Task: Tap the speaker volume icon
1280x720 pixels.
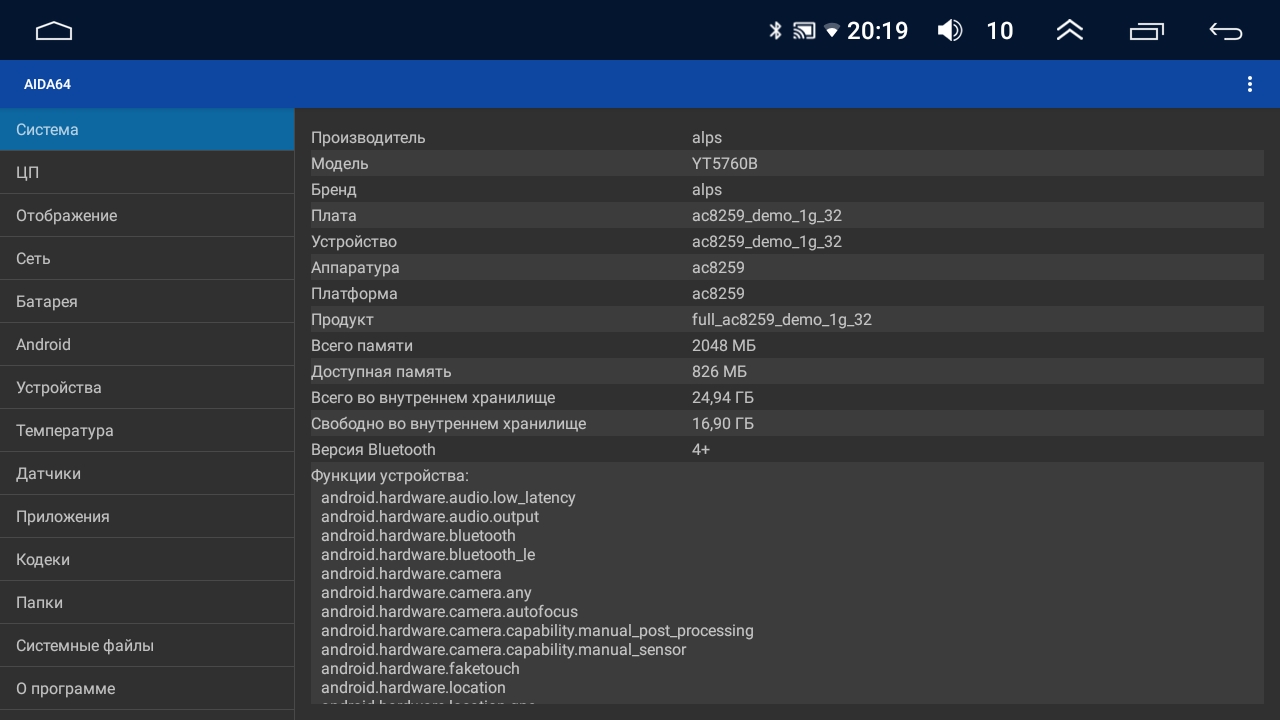Action: (x=950, y=31)
